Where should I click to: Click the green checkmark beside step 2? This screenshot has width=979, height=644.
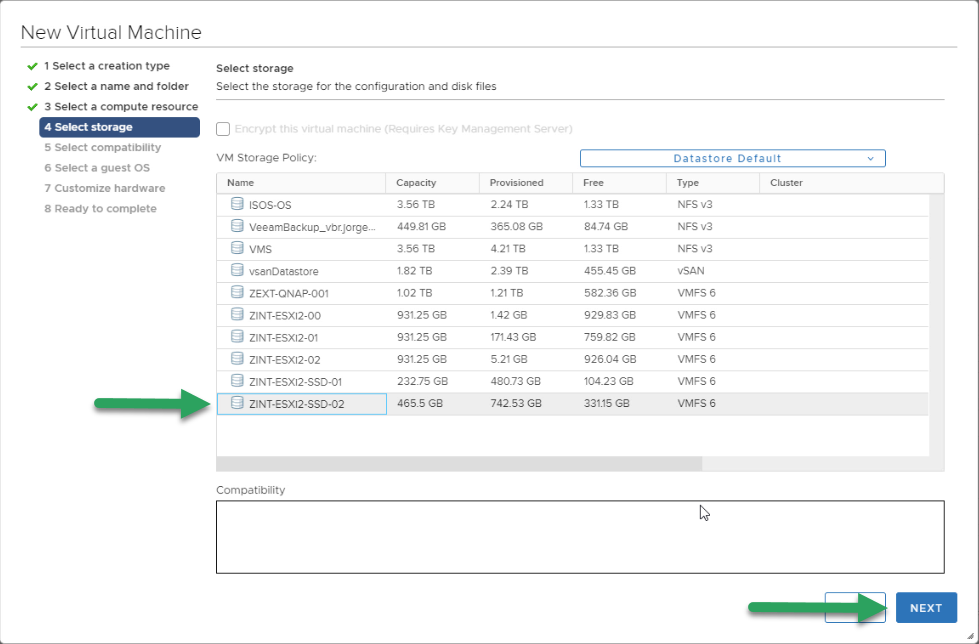pyautogui.click(x=32, y=87)
